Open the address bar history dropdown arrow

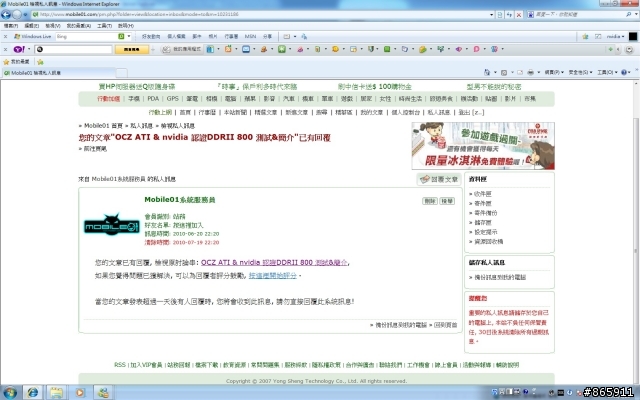[x=491, y=15]
